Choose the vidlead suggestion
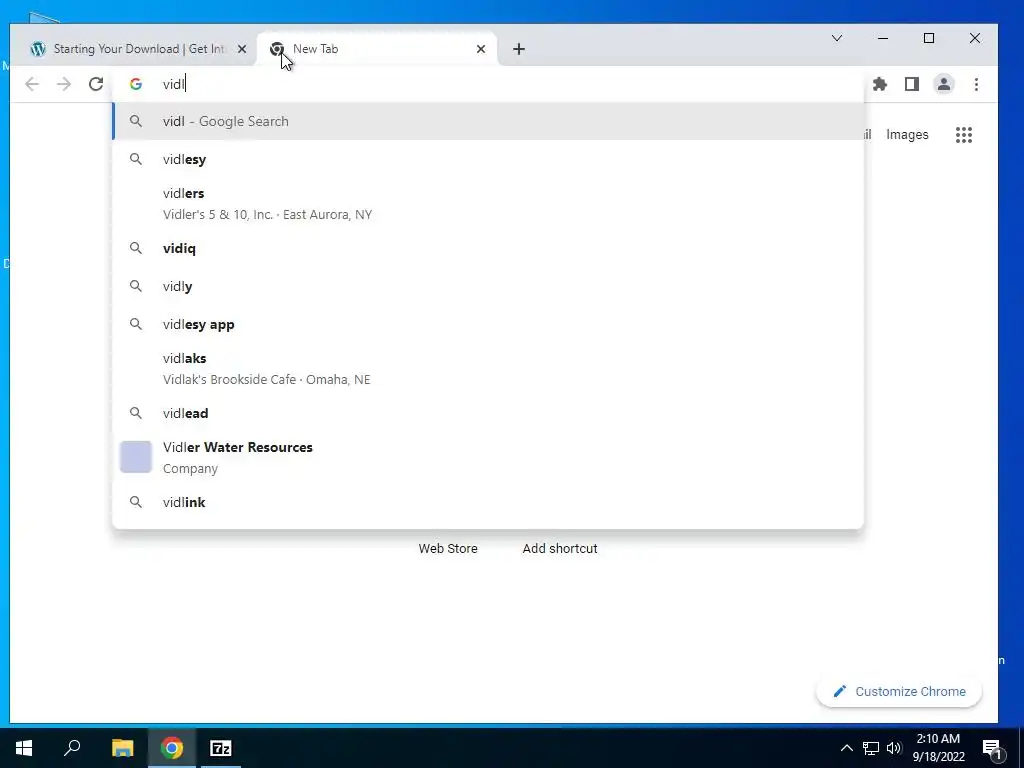1024x768 pixels. click(488, 413)
